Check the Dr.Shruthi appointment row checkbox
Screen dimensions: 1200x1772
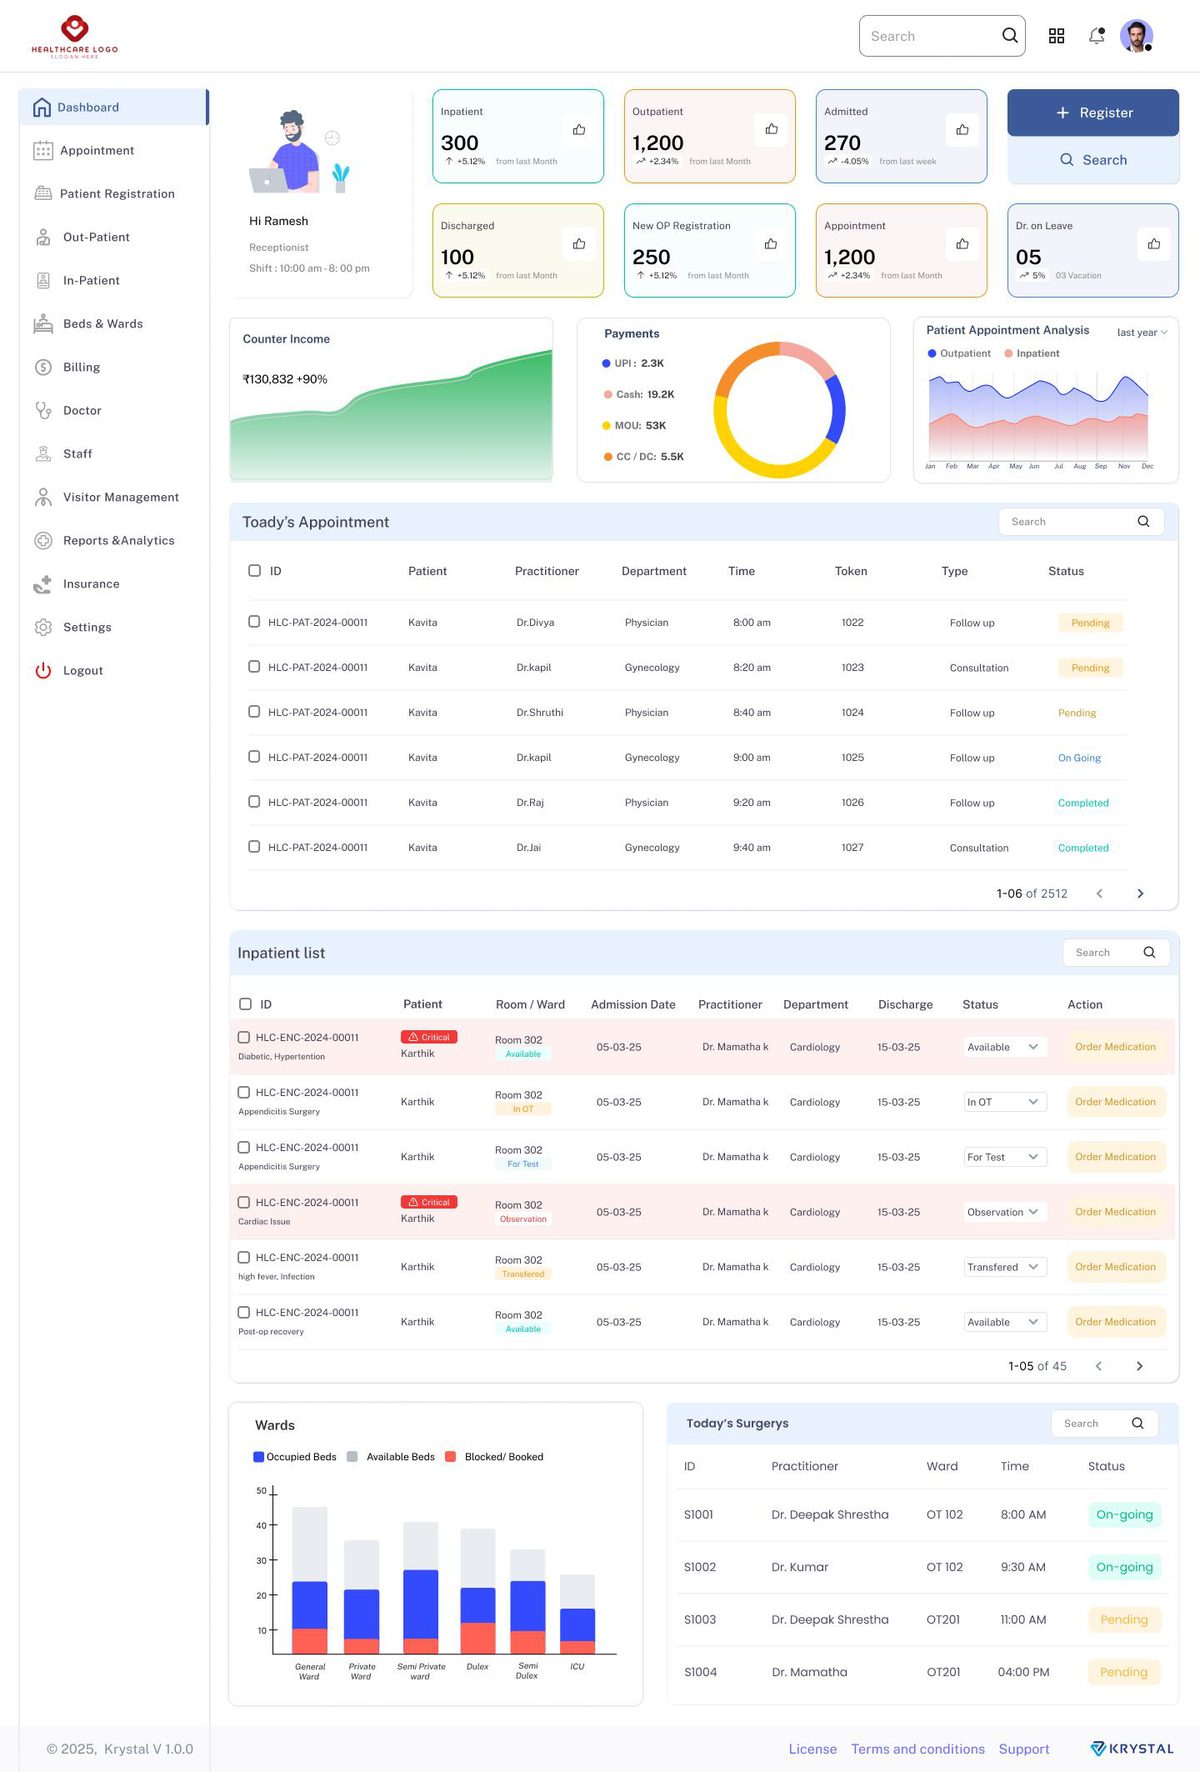tap(254, 712)
